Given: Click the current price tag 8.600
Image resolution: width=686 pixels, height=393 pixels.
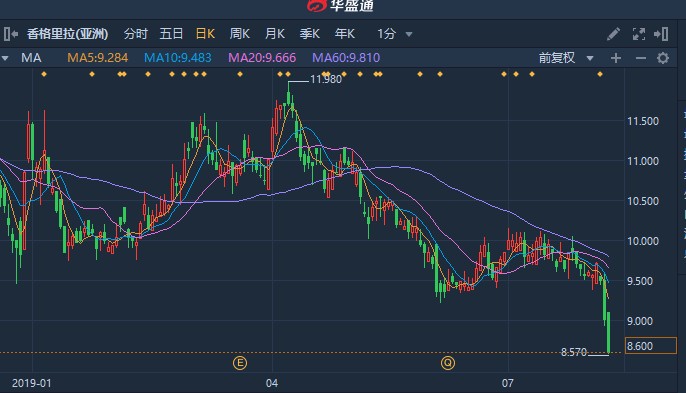Looking at the screenshot, I should point(651,346).
